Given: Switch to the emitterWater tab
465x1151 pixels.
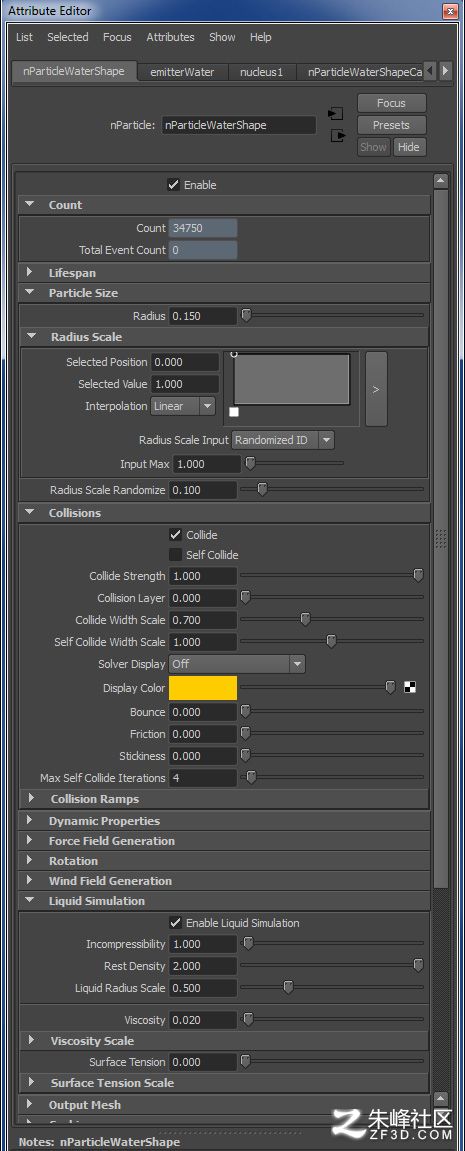Looking at the screenshot, I should (x=182, y=72).
